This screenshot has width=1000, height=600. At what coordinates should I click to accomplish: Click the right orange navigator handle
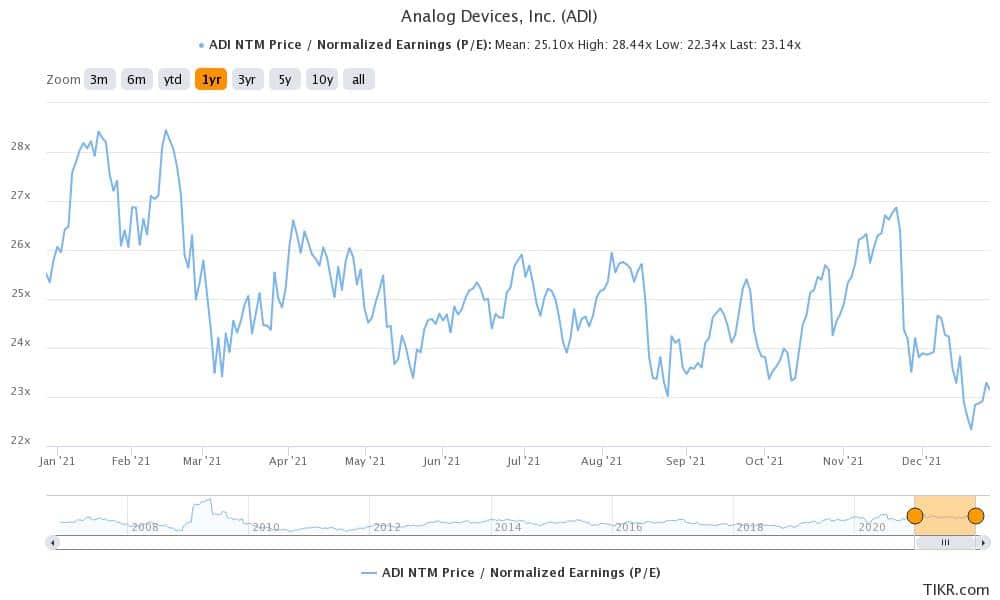pos(975,516)
